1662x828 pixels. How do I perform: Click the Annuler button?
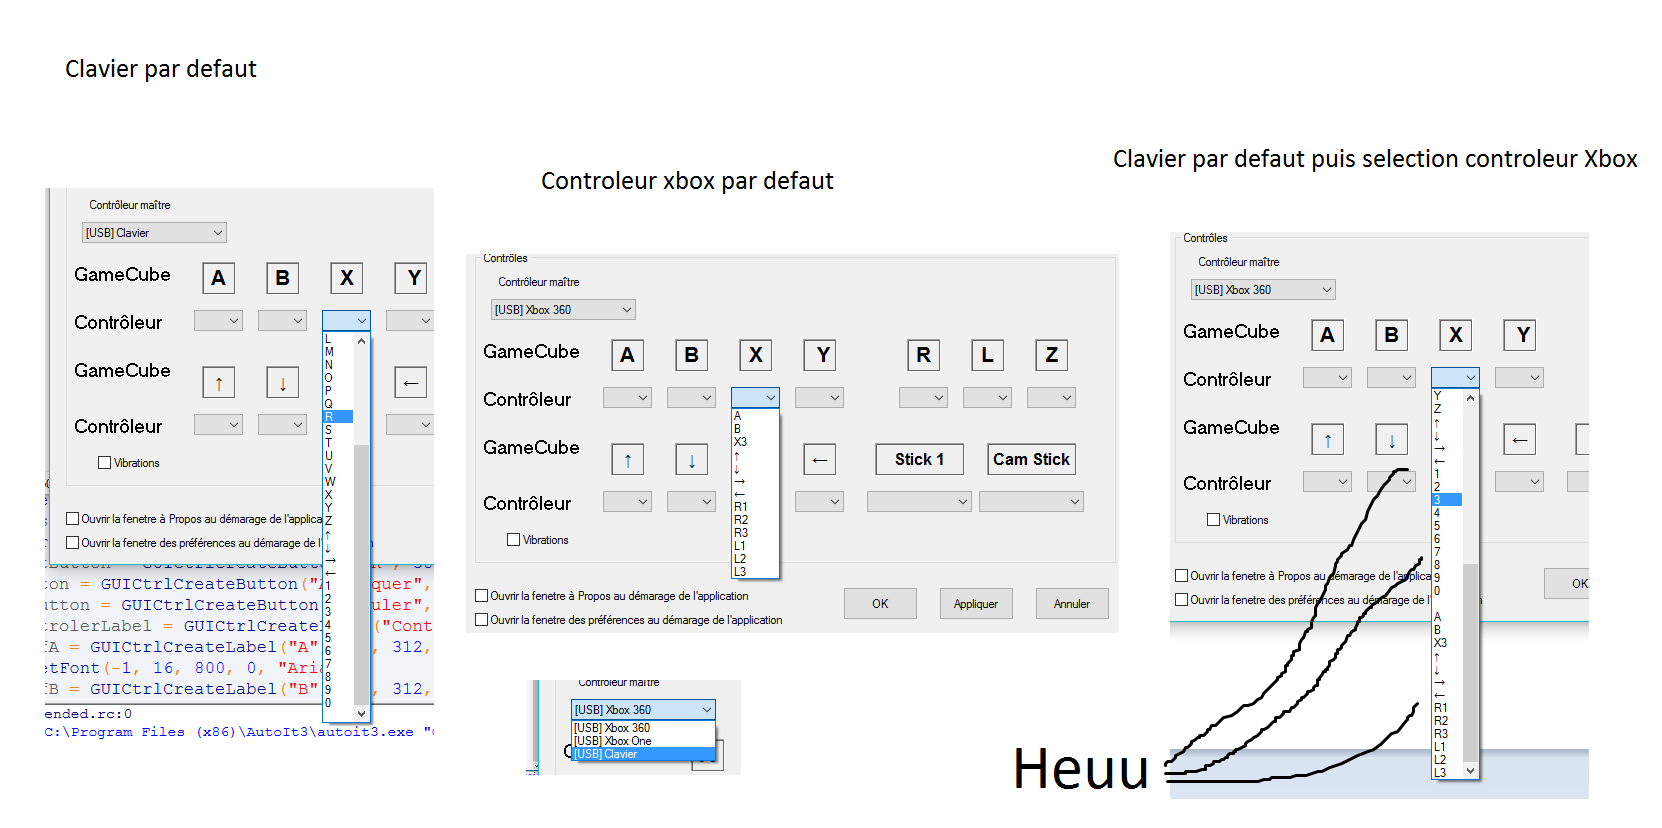[x=1071, y=604]
